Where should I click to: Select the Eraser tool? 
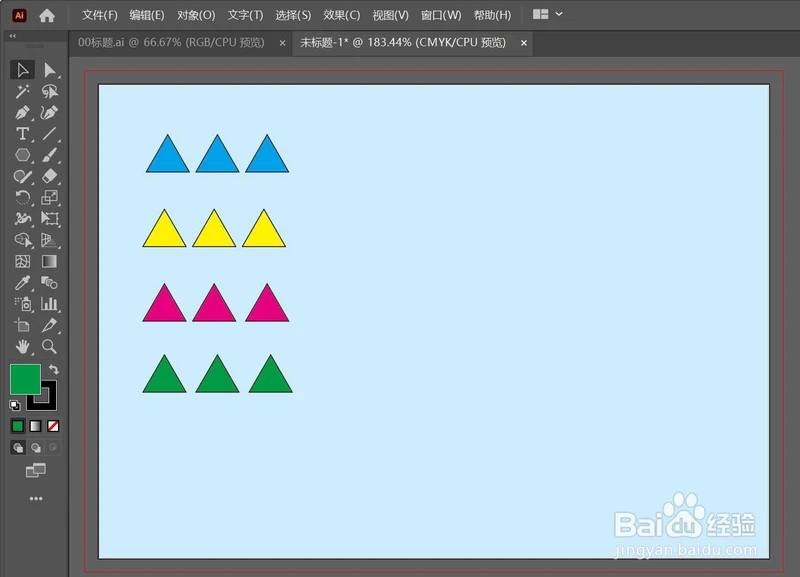[49, 177]
